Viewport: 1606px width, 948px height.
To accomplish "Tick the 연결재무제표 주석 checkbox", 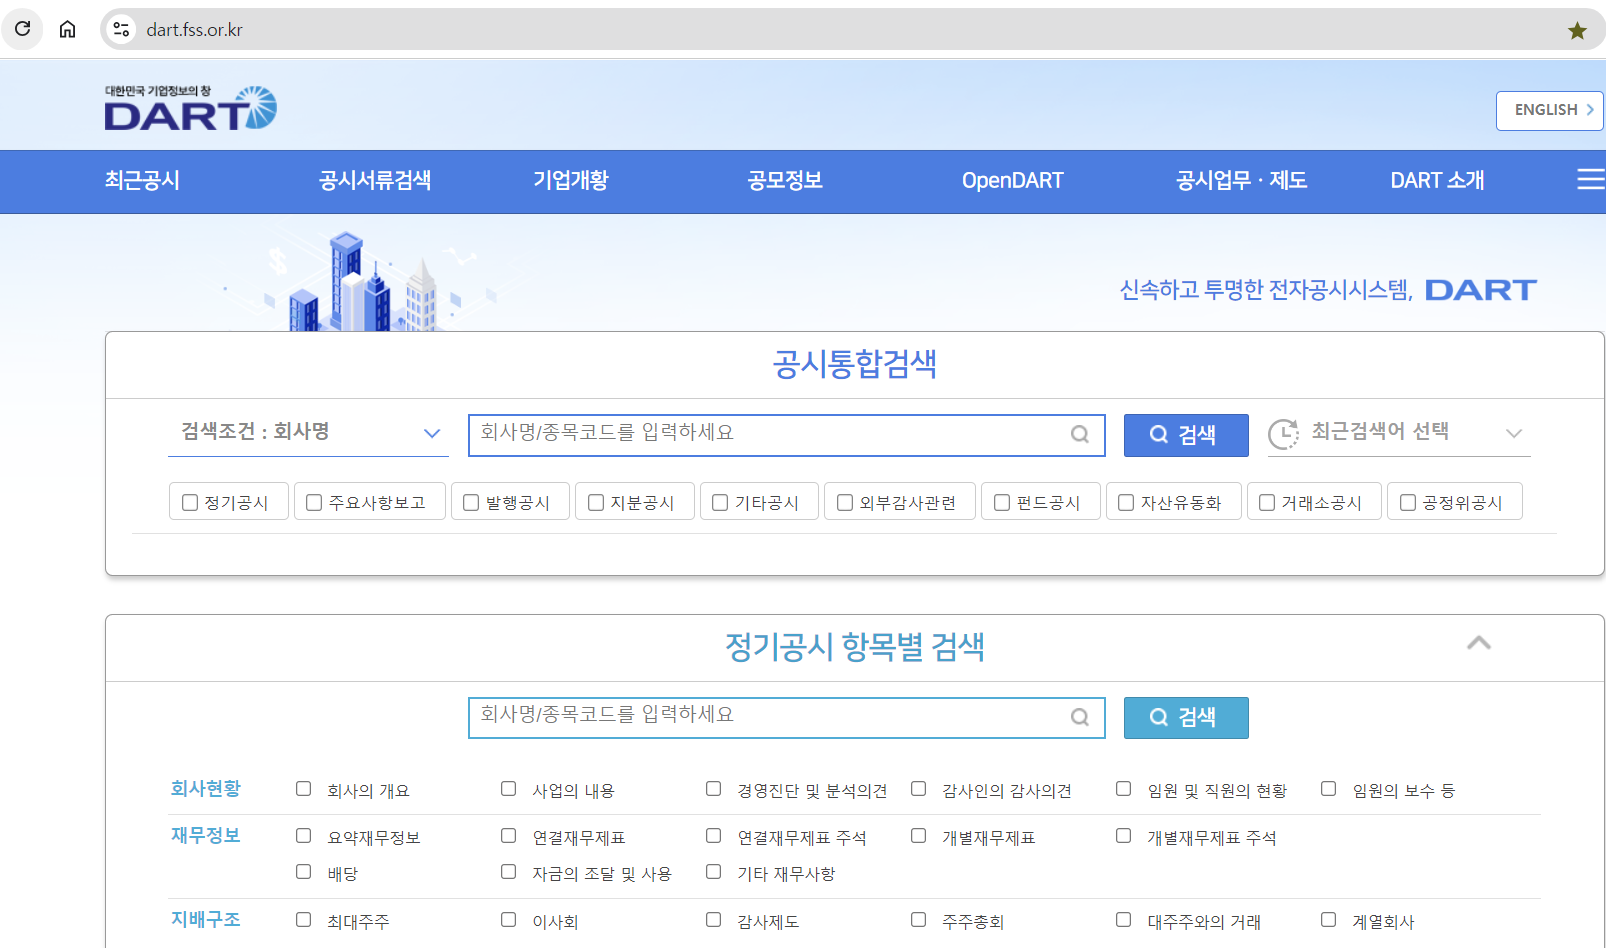I will click(714, 836).
